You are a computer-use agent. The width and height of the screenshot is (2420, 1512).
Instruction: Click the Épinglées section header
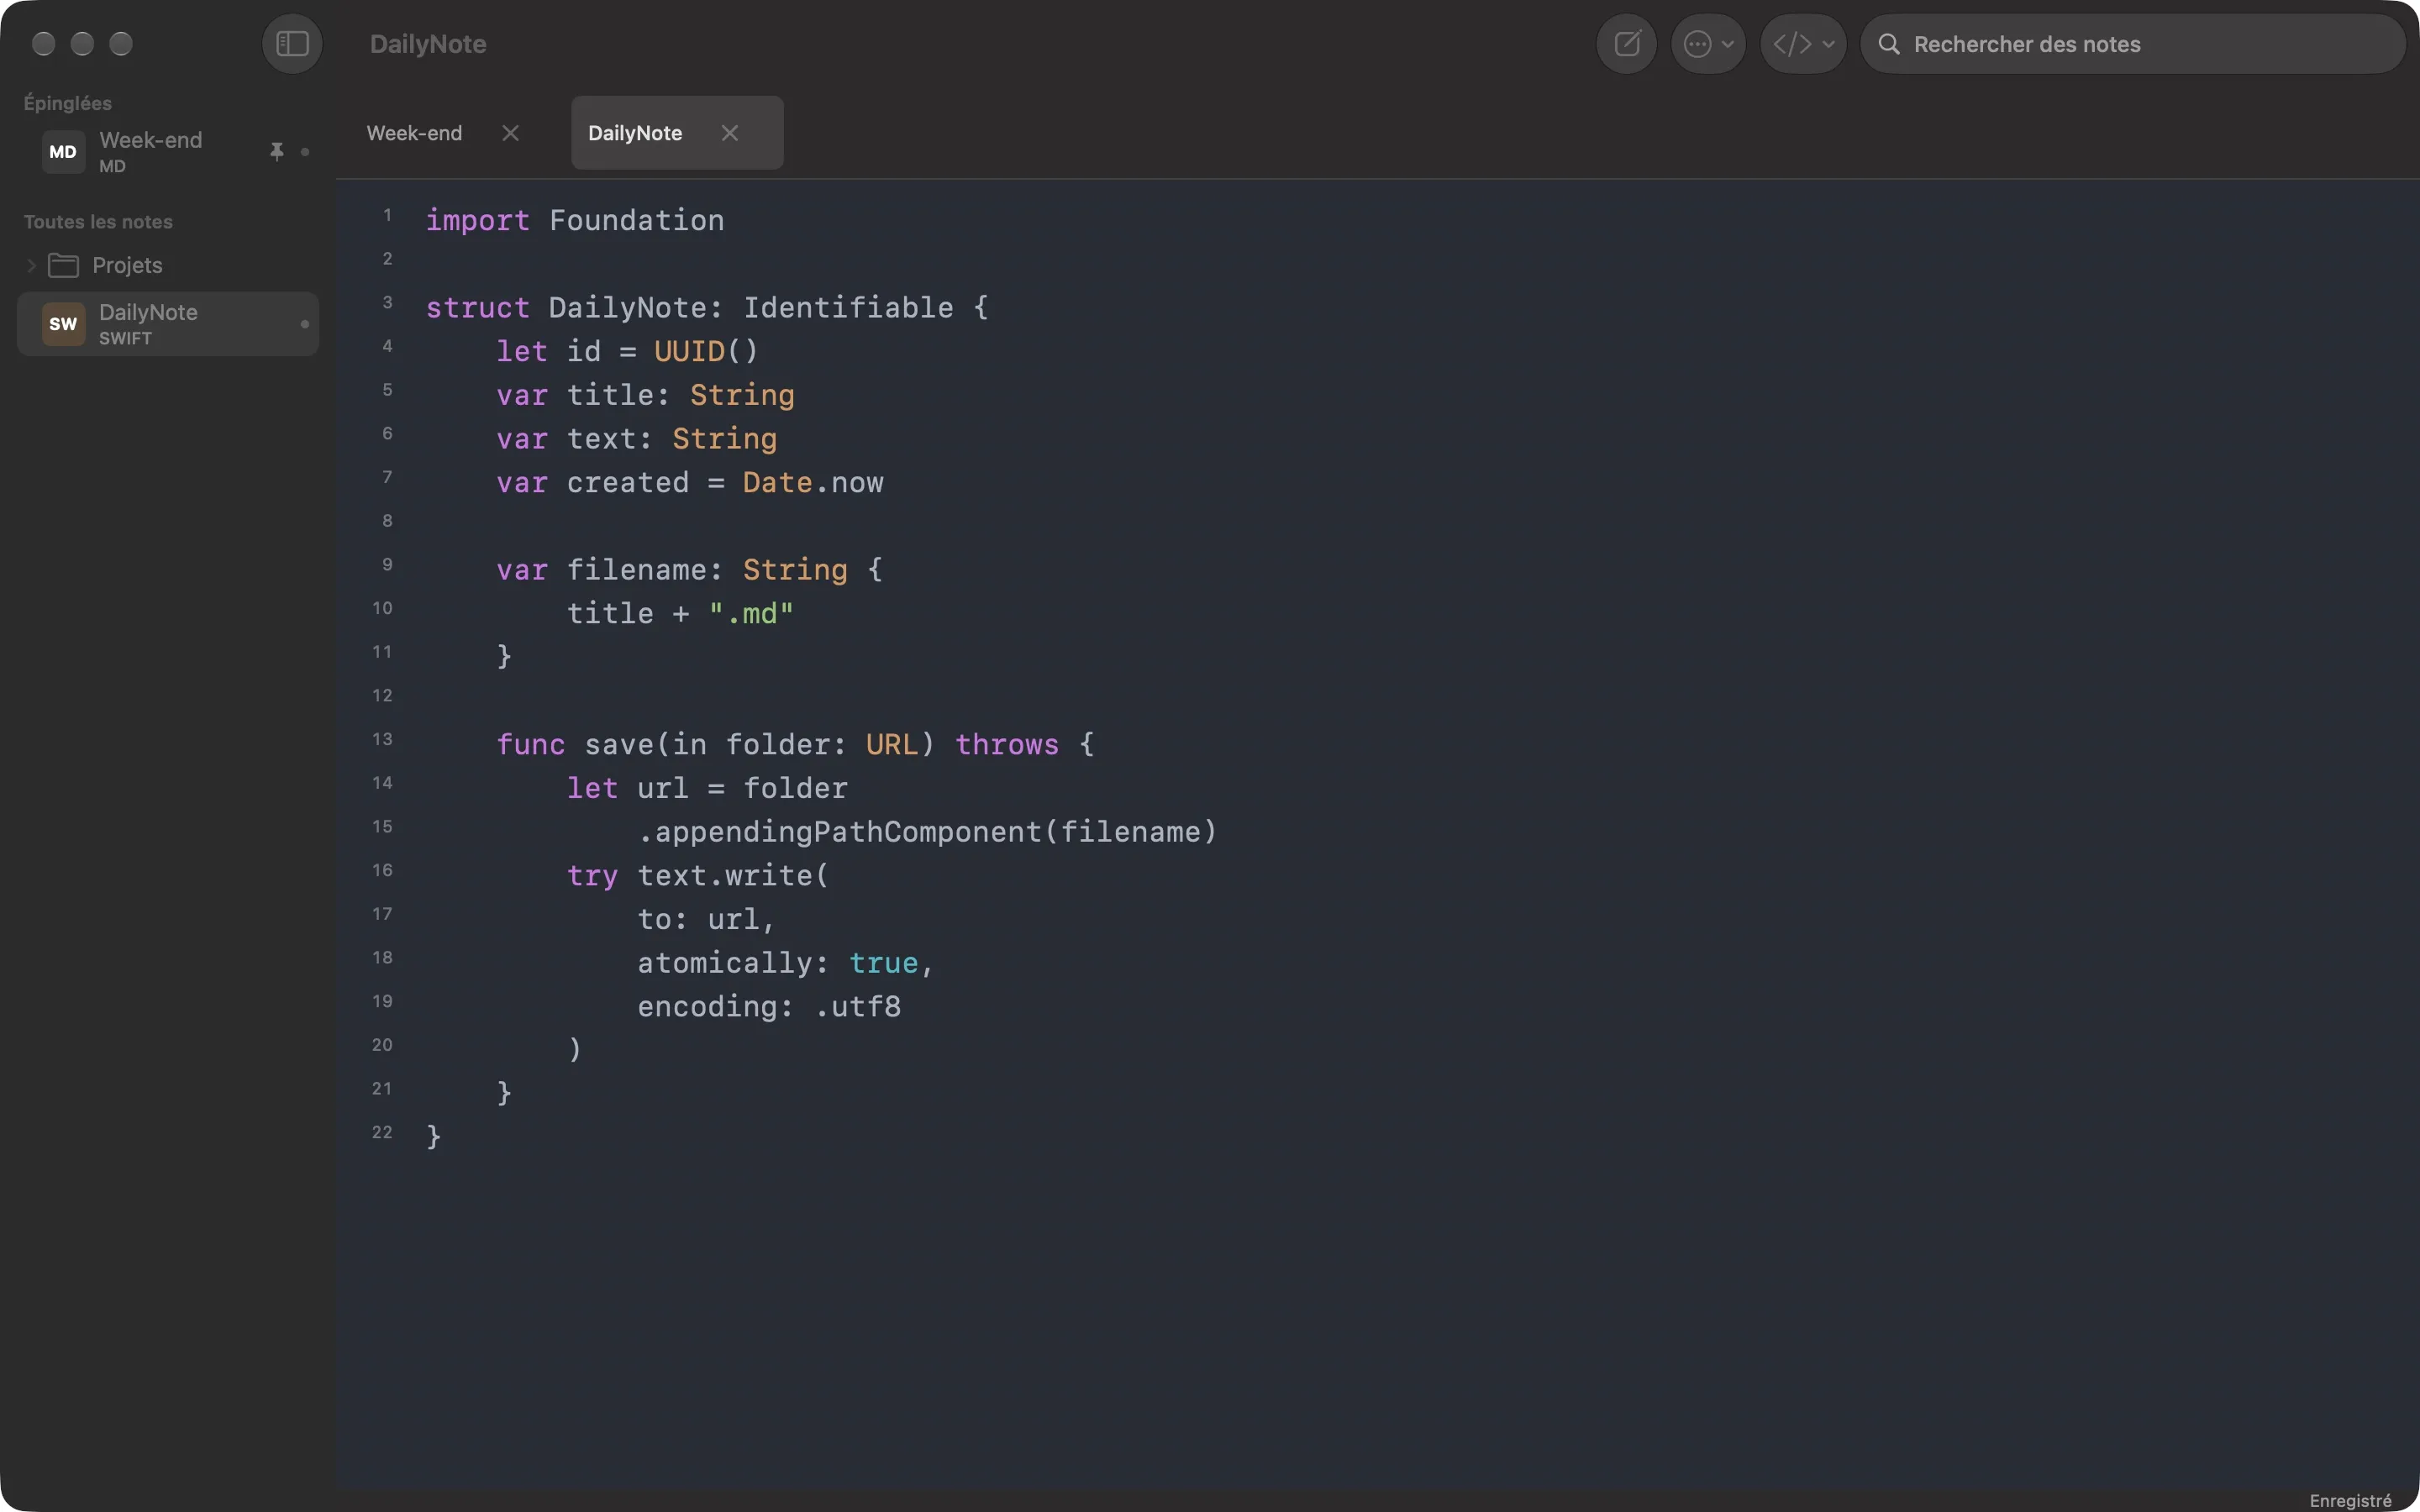point(68,103)
